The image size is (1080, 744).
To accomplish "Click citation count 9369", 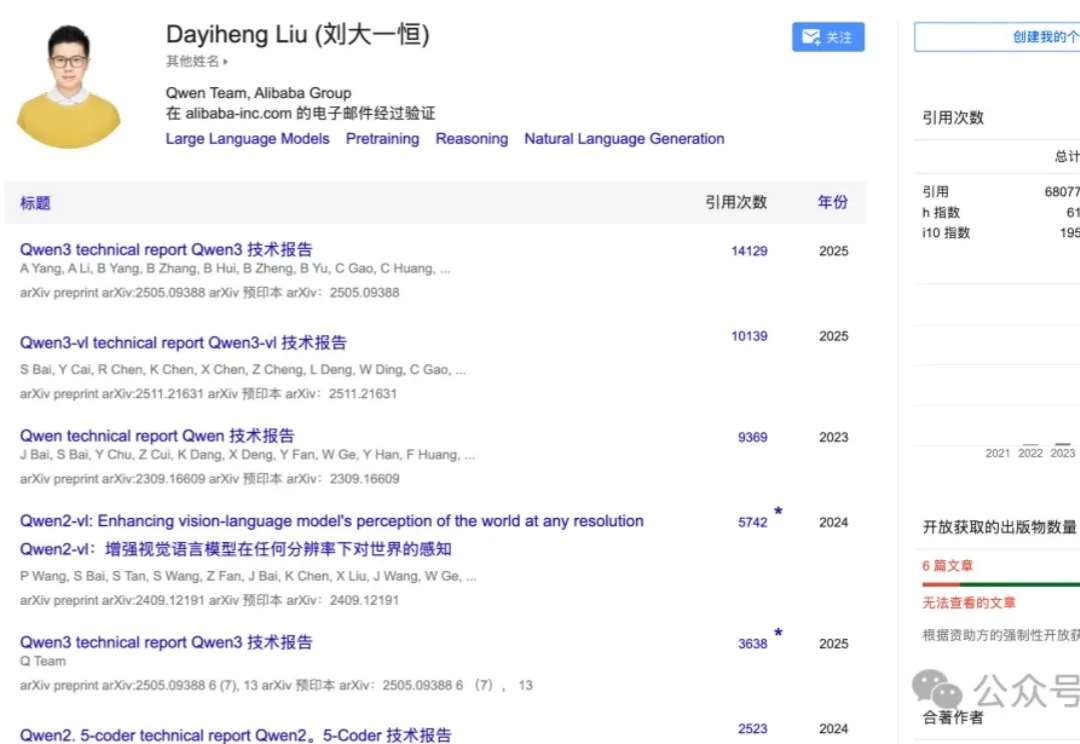I will point(752,437).
